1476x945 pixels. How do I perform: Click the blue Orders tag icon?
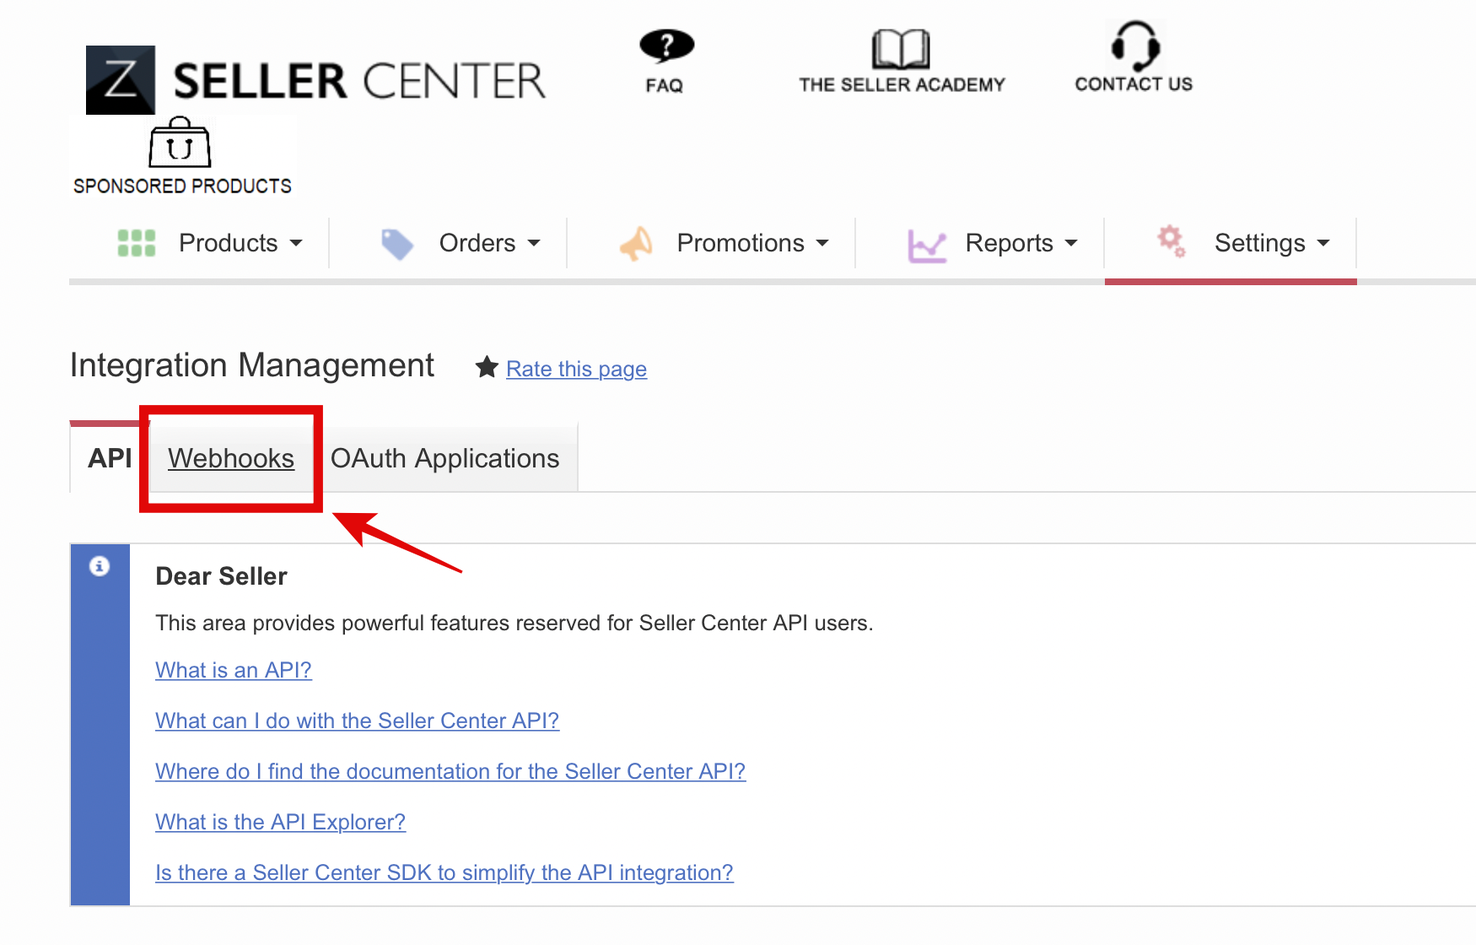point(397,243)
